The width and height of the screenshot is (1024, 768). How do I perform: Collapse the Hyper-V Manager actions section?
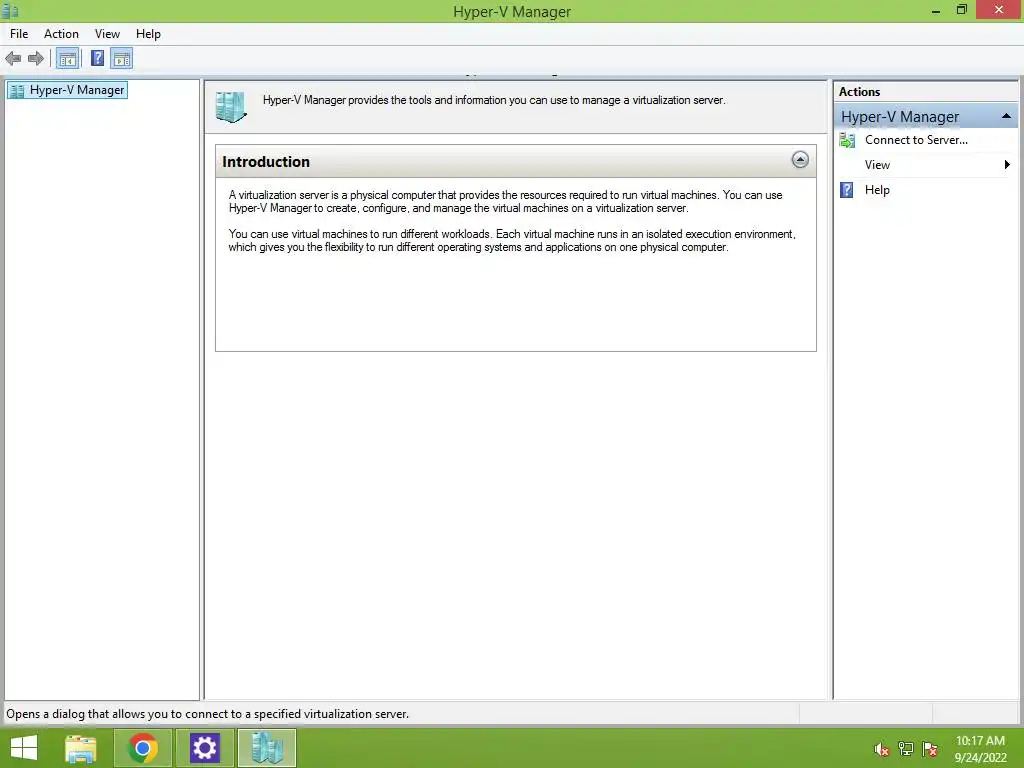pos(1006,116)
